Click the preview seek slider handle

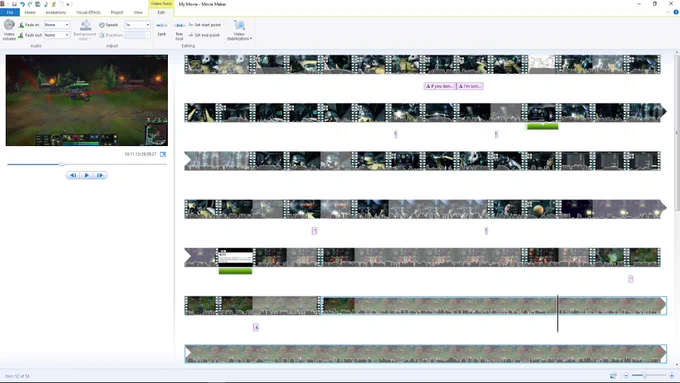point(62,164)
